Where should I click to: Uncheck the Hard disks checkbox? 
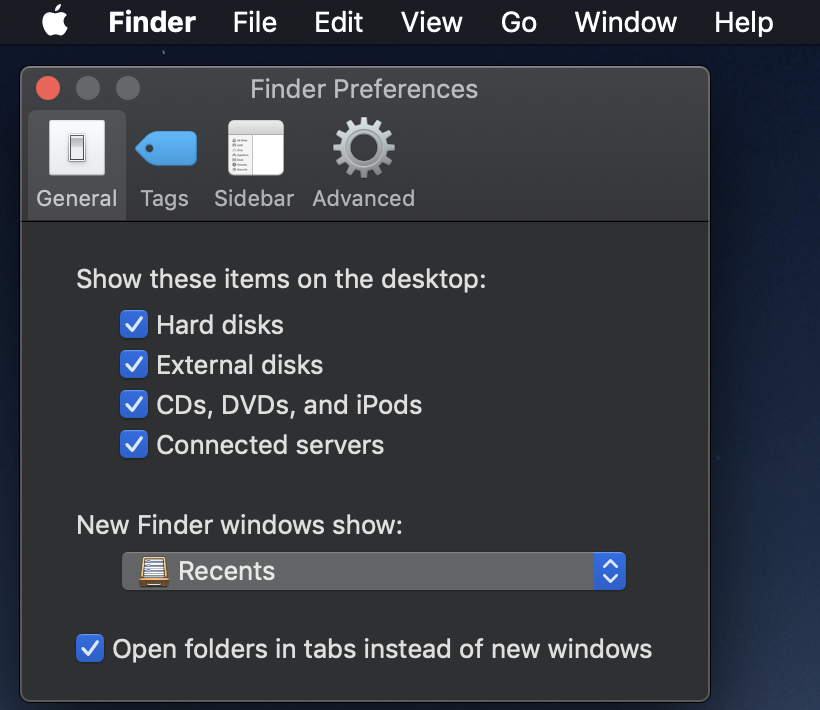(134, 325)
